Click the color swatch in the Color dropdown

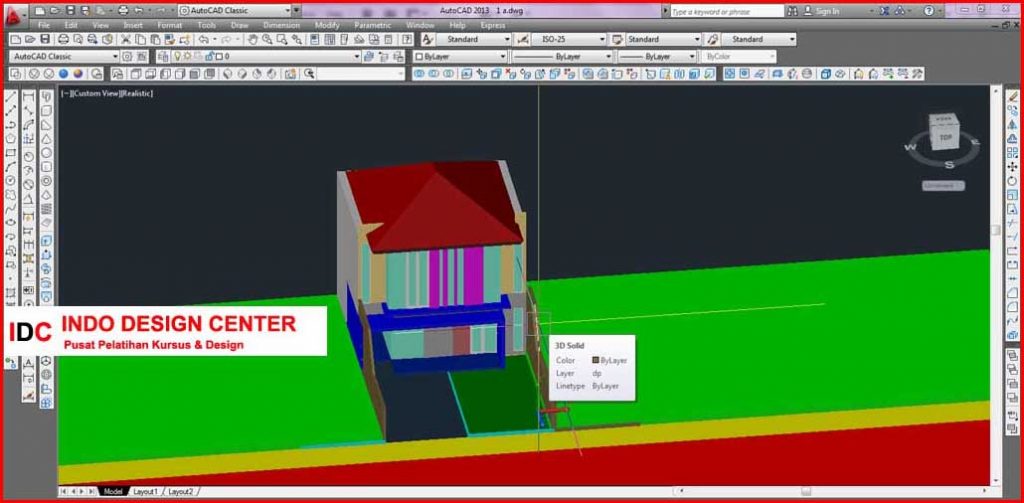point(419,57)
